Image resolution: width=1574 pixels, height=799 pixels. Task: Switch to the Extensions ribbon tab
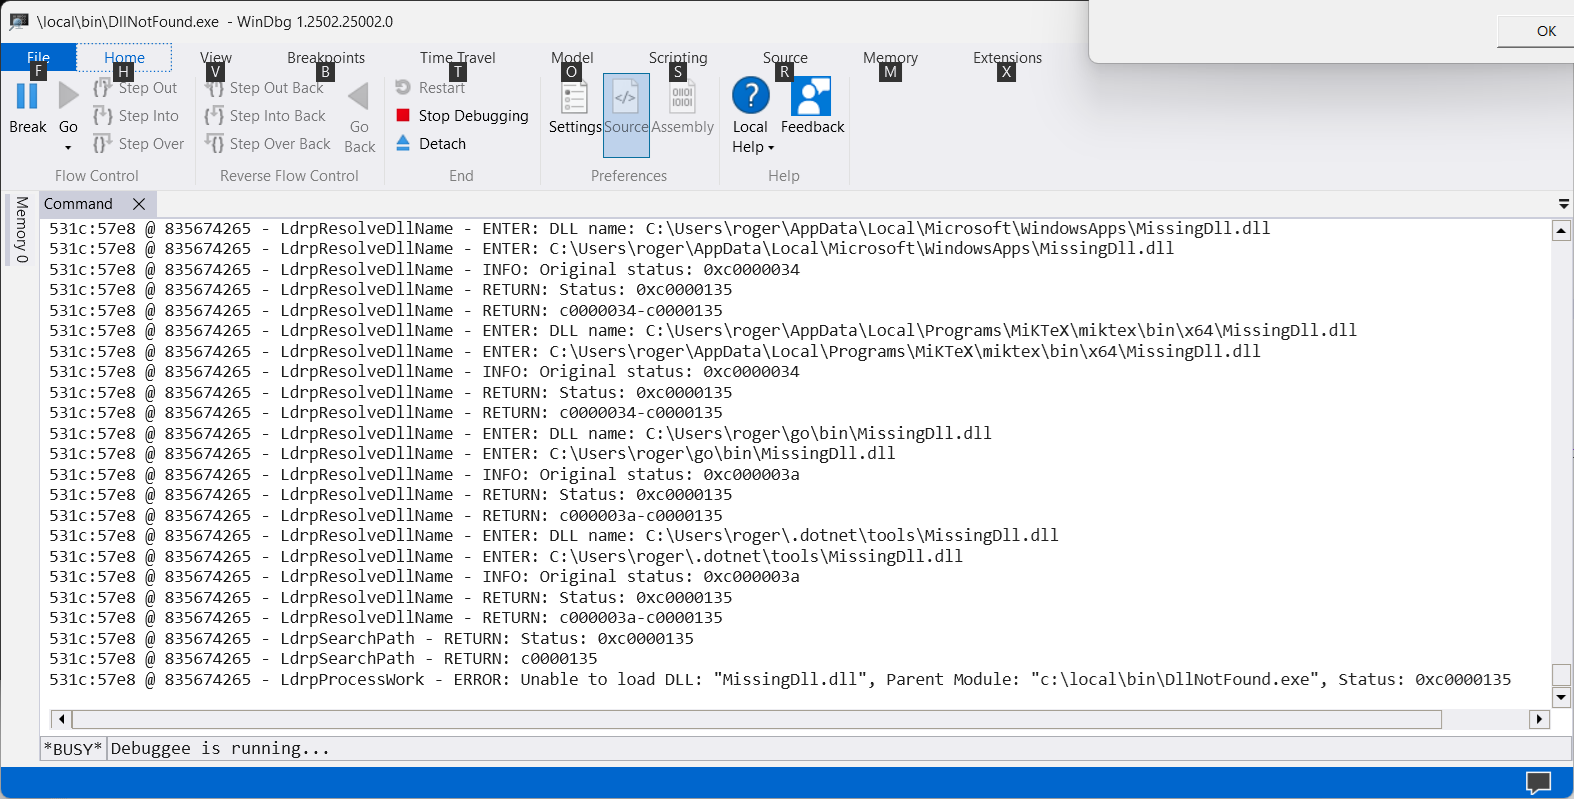[1007, 58]
